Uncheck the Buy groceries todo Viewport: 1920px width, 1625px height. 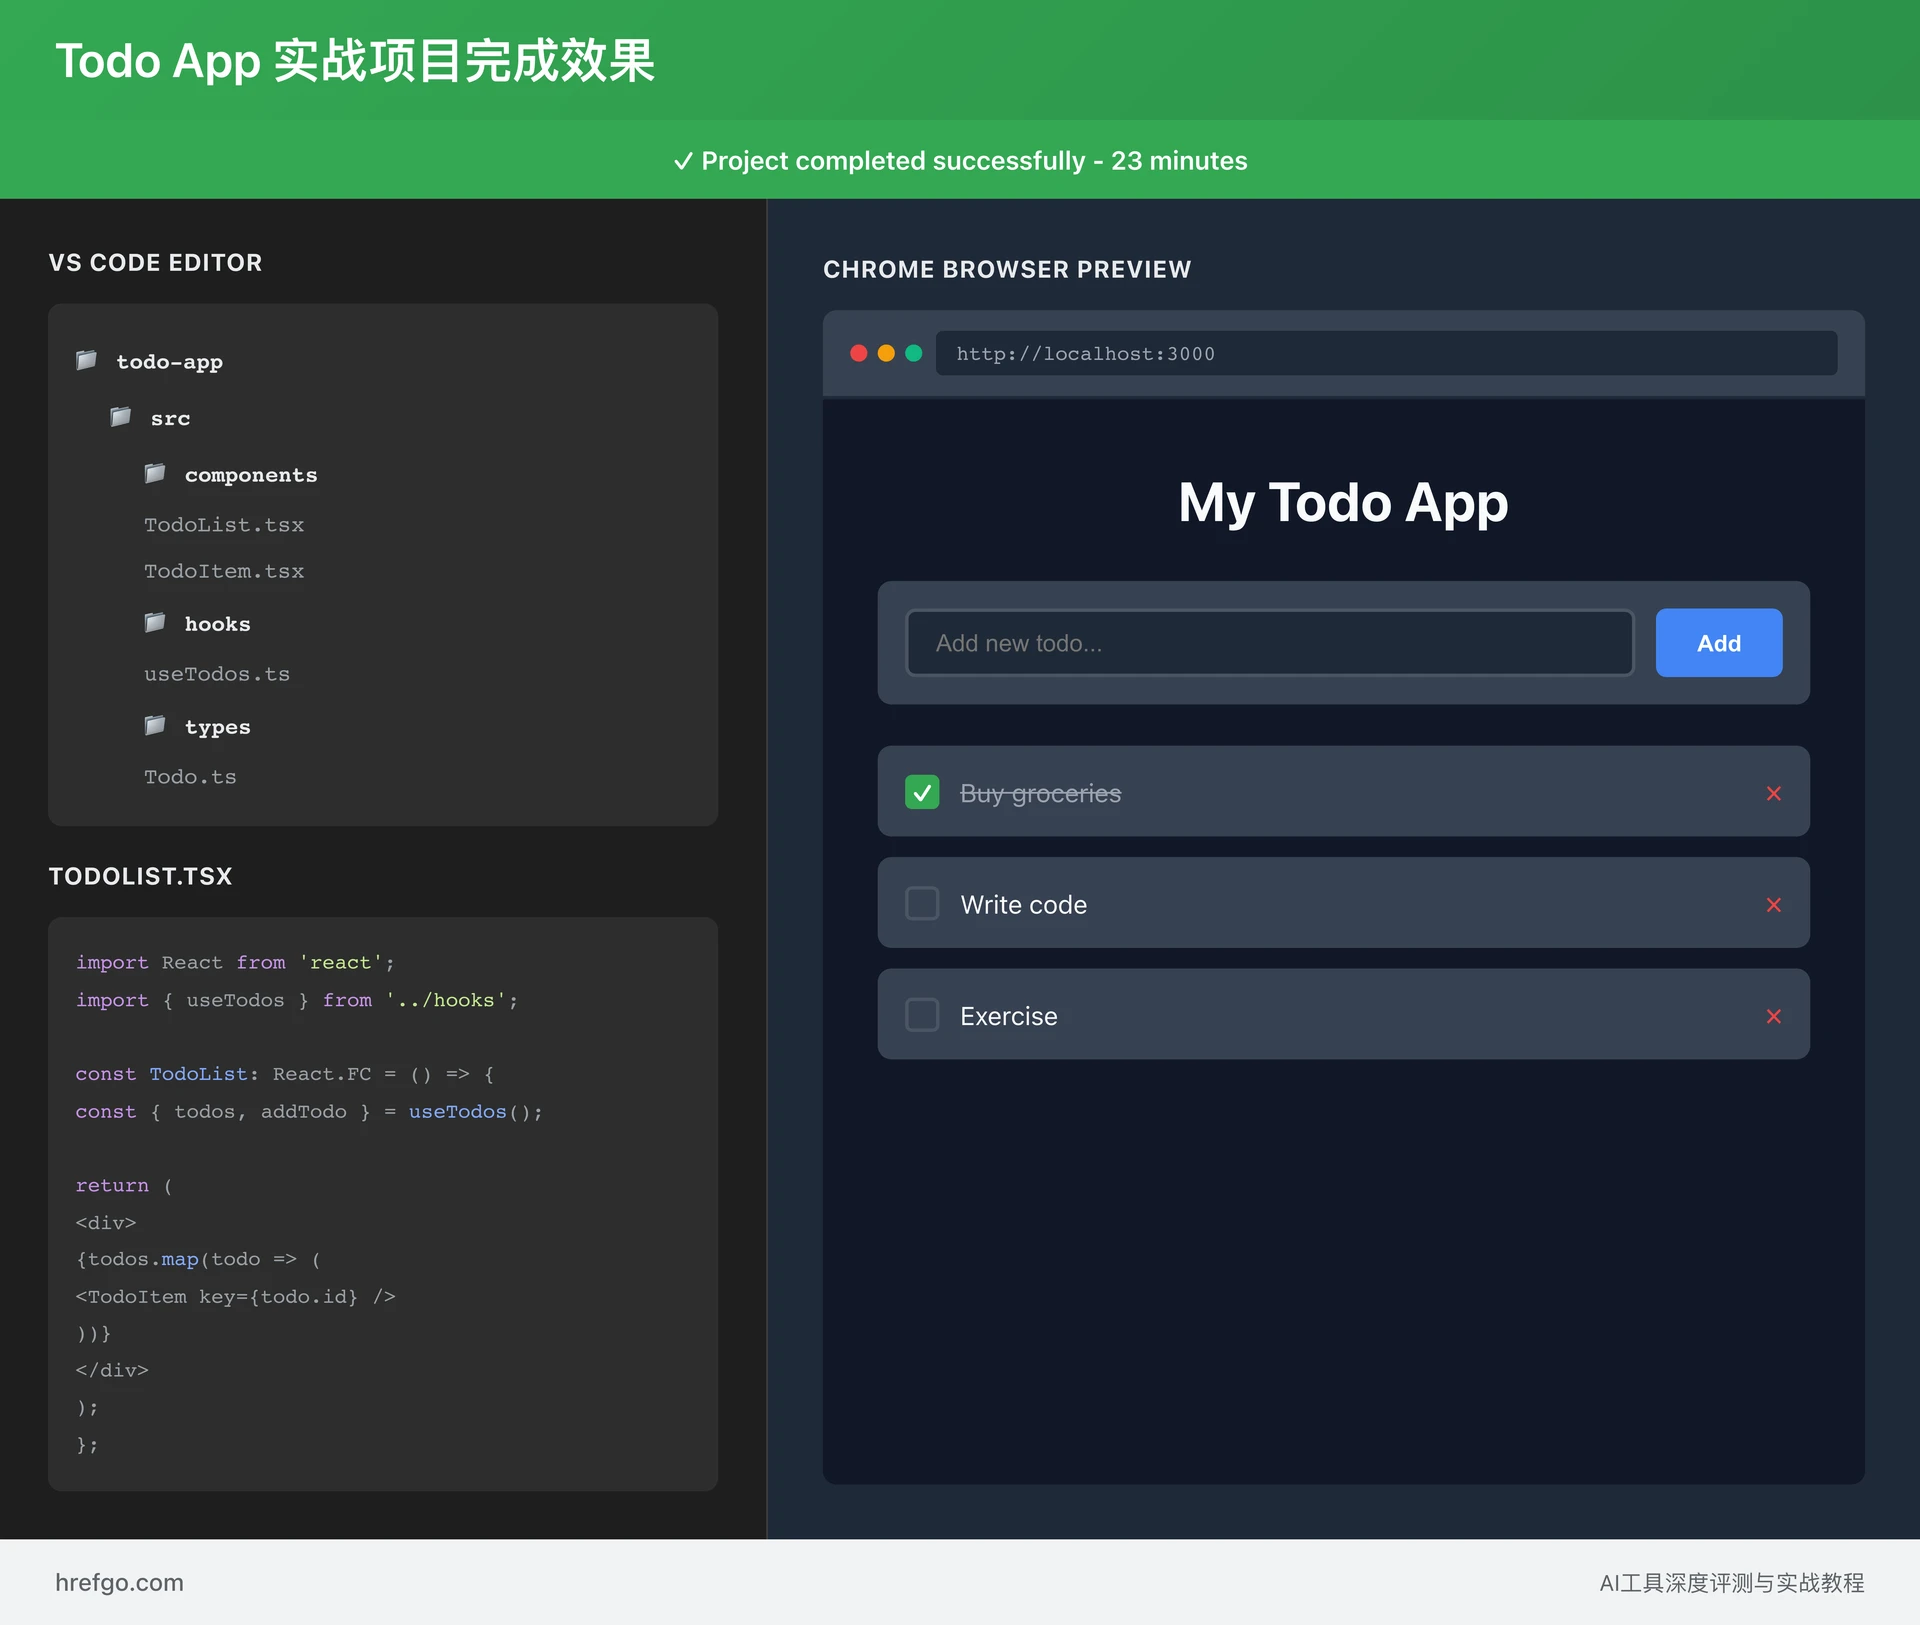[x=922, y=792]
